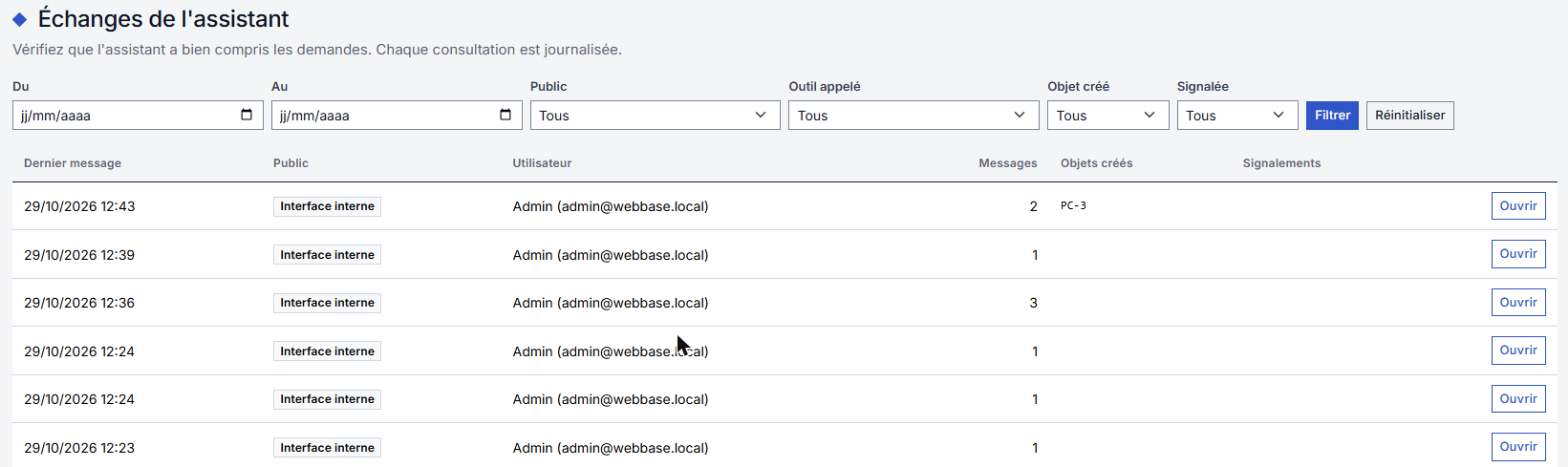Apply filters with the Filtrer button
The width and height of the screenshot is (1568, 467).
[1333, 115]
